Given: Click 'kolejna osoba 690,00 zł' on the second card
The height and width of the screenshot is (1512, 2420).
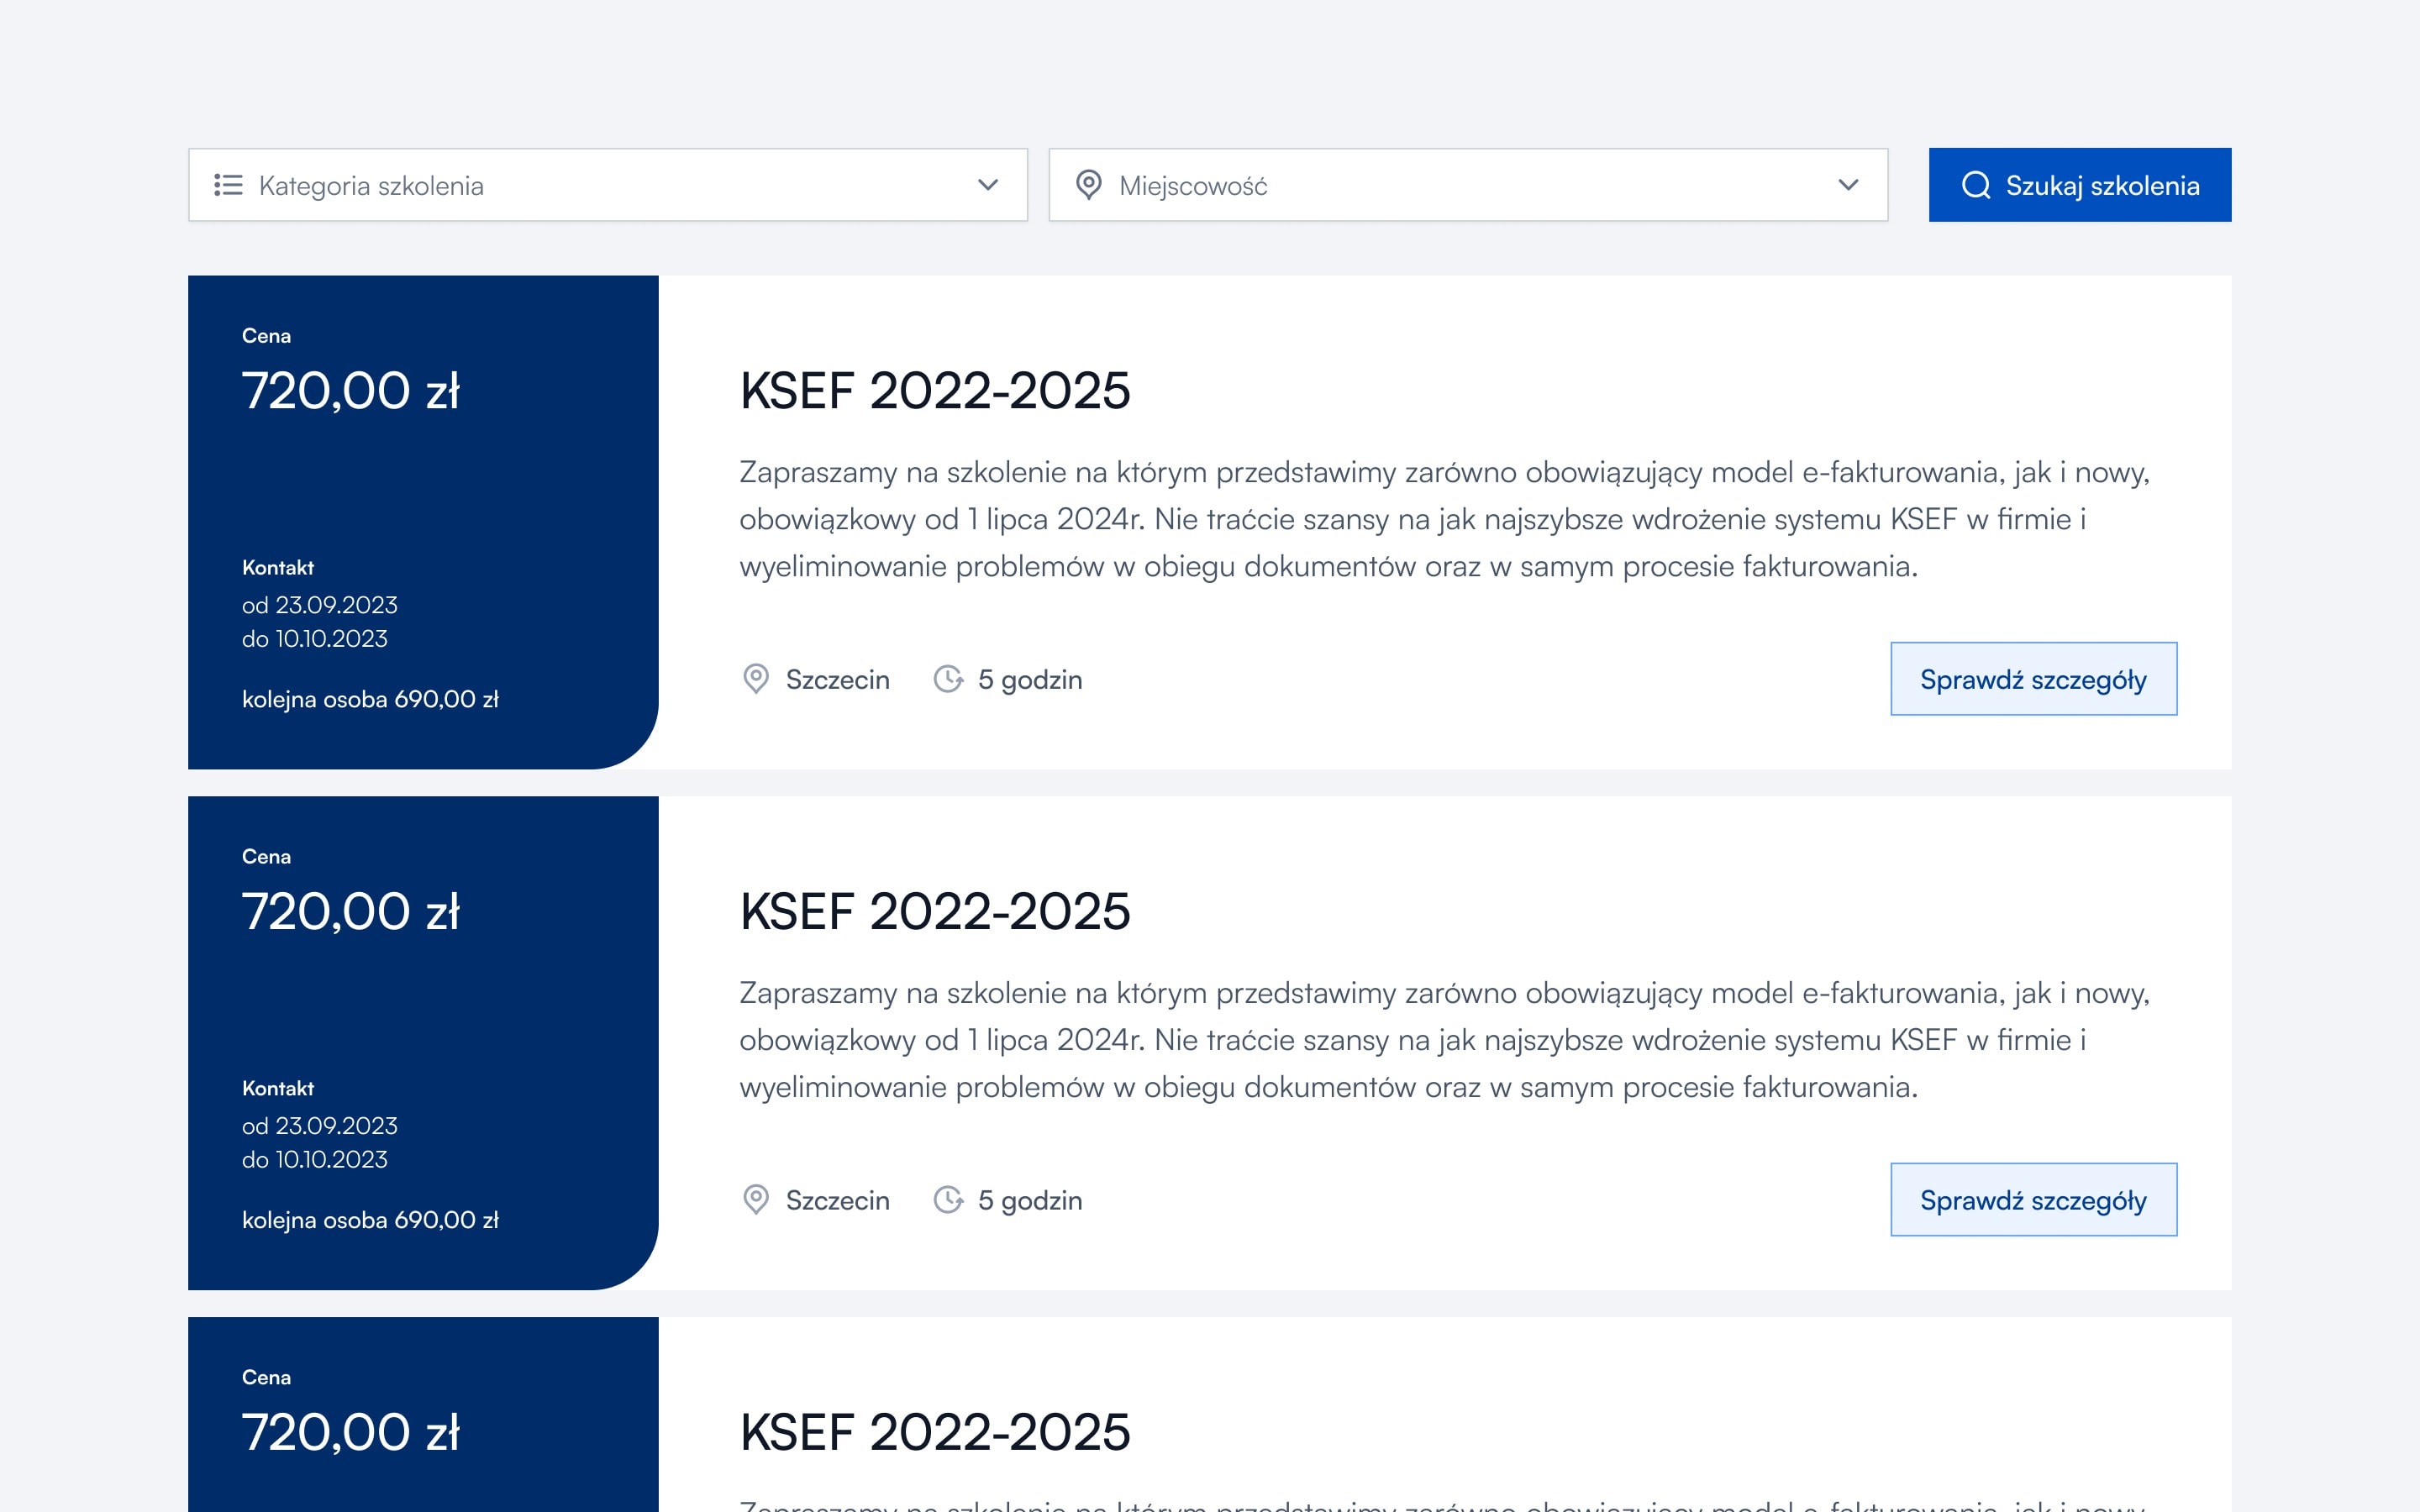Looking at the screenshot, I should pyautogui.click(x=370, y=1220).
